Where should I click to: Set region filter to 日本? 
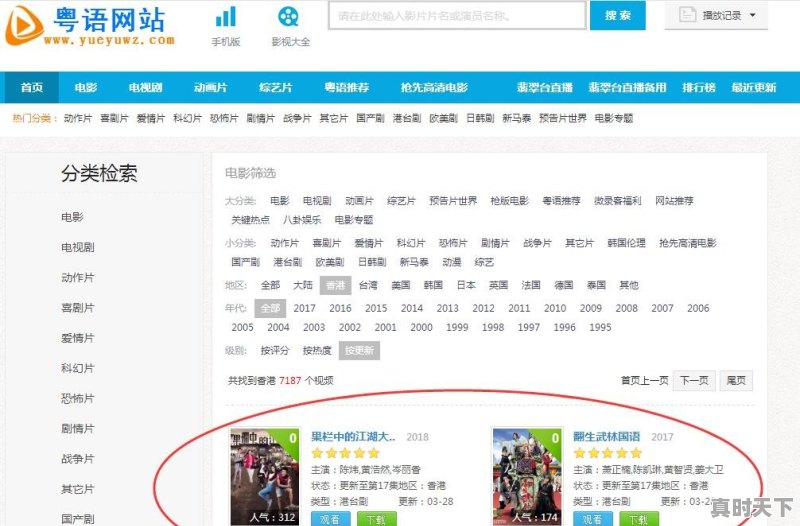466,285
